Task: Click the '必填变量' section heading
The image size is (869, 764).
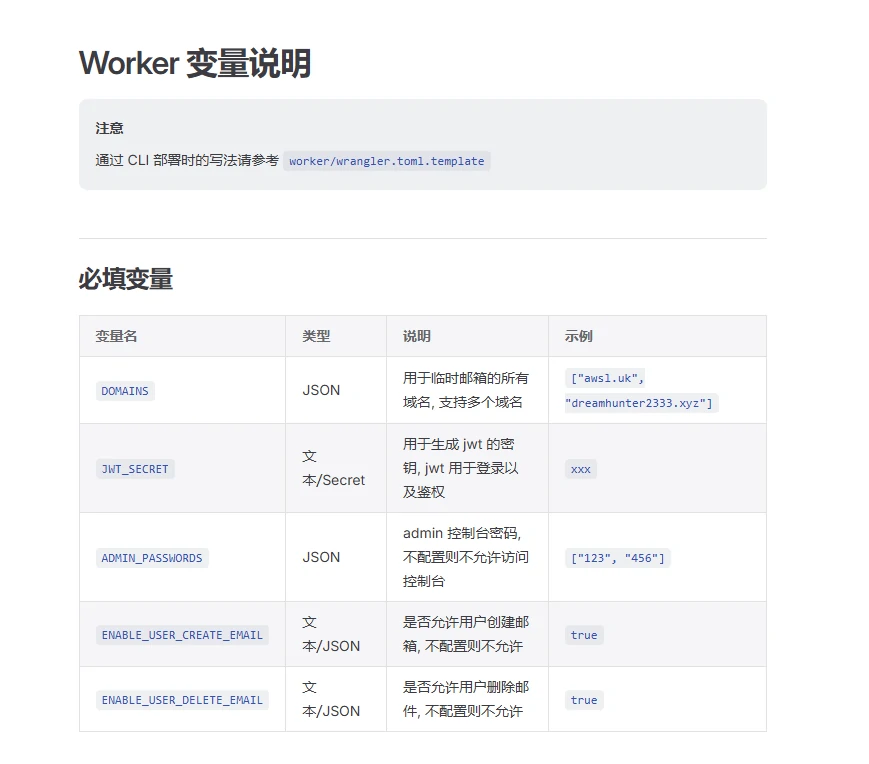Action: click(126, 279)
